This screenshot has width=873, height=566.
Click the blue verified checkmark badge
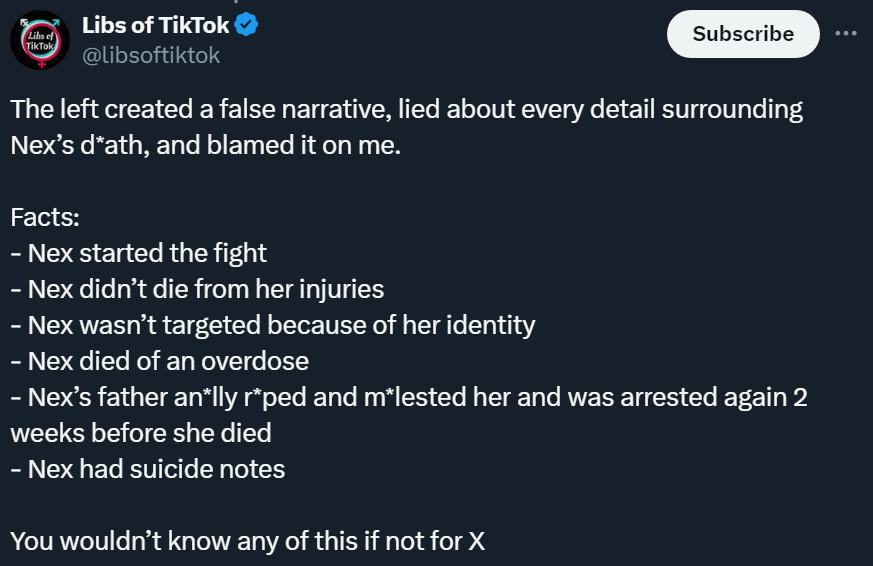pos(246,25)
